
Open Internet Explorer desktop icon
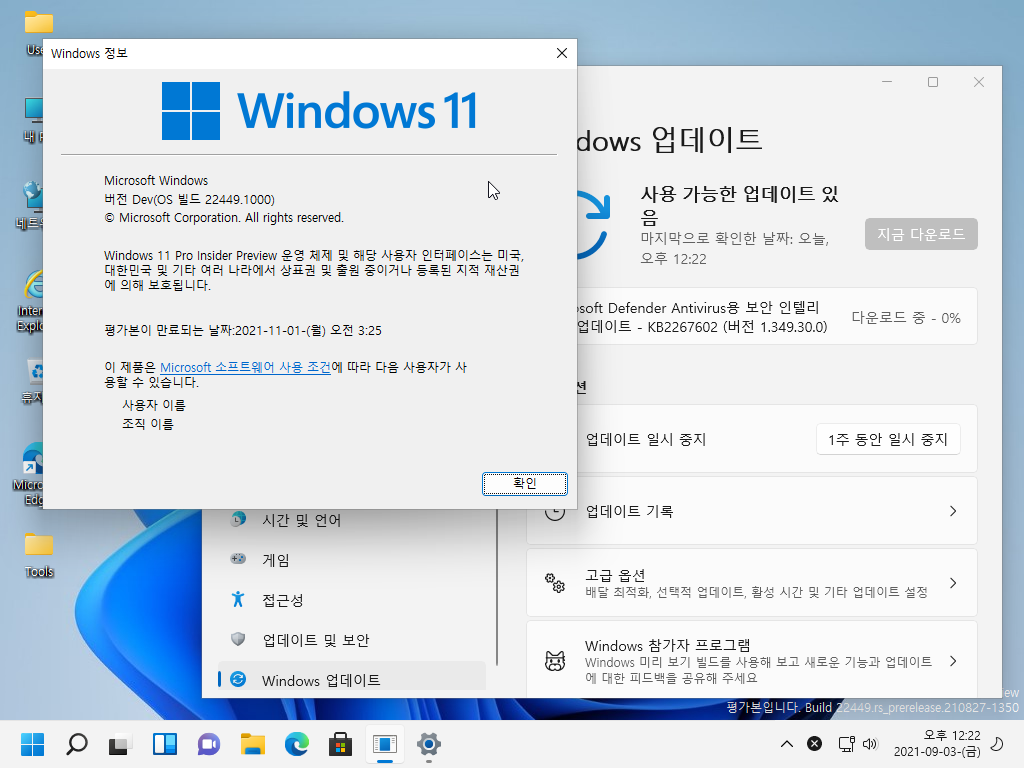[30, 301]
